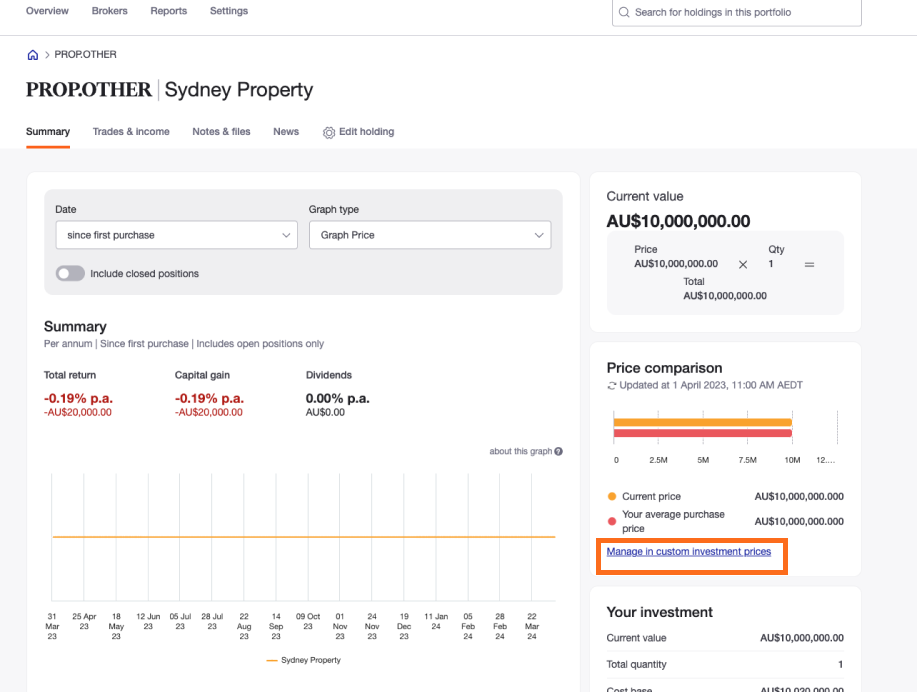
Task: Click the orange Current price bar
Action: [702, 422]
